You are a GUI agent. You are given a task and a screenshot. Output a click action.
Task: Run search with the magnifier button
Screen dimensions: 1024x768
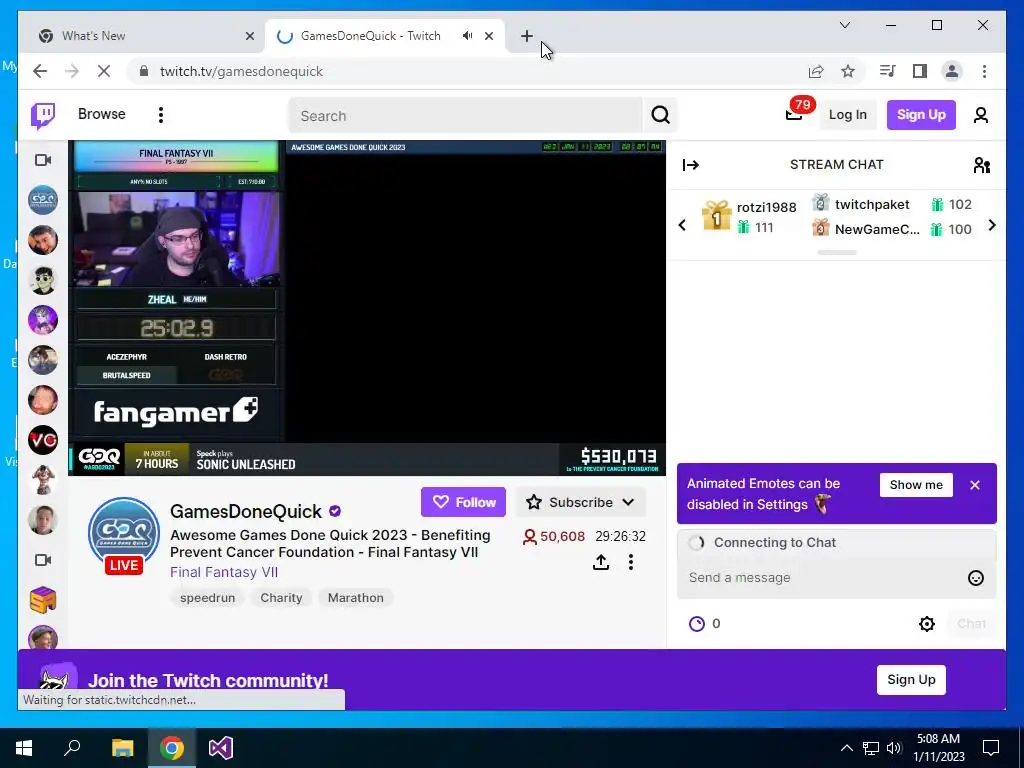660,116
